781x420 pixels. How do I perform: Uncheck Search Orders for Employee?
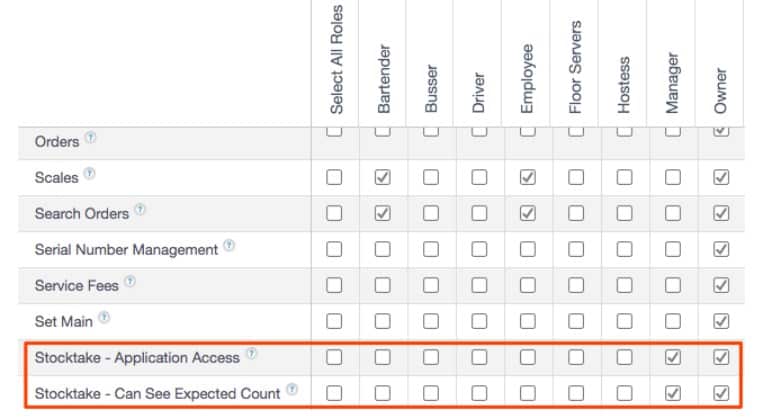[527, 213]
